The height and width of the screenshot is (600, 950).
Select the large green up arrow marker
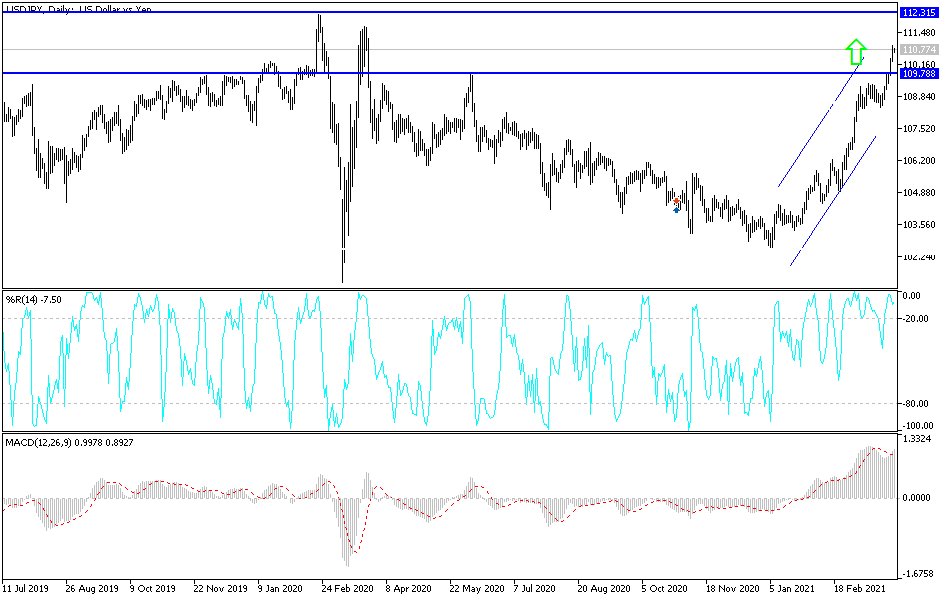[x=855, y=52]
